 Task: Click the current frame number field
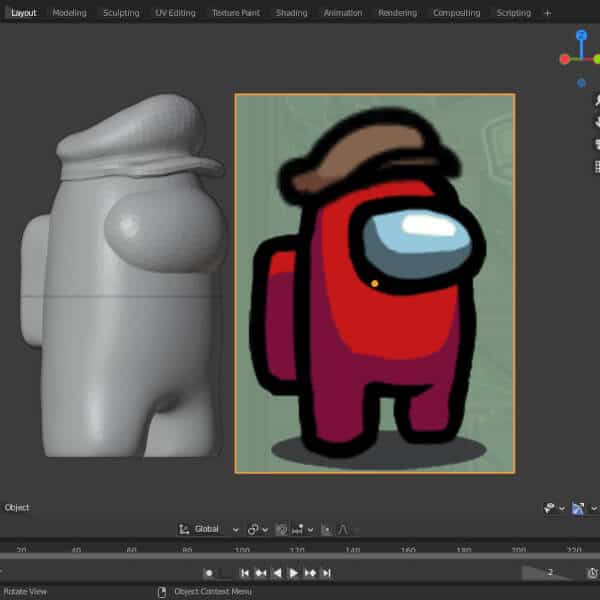click(549, 572)
